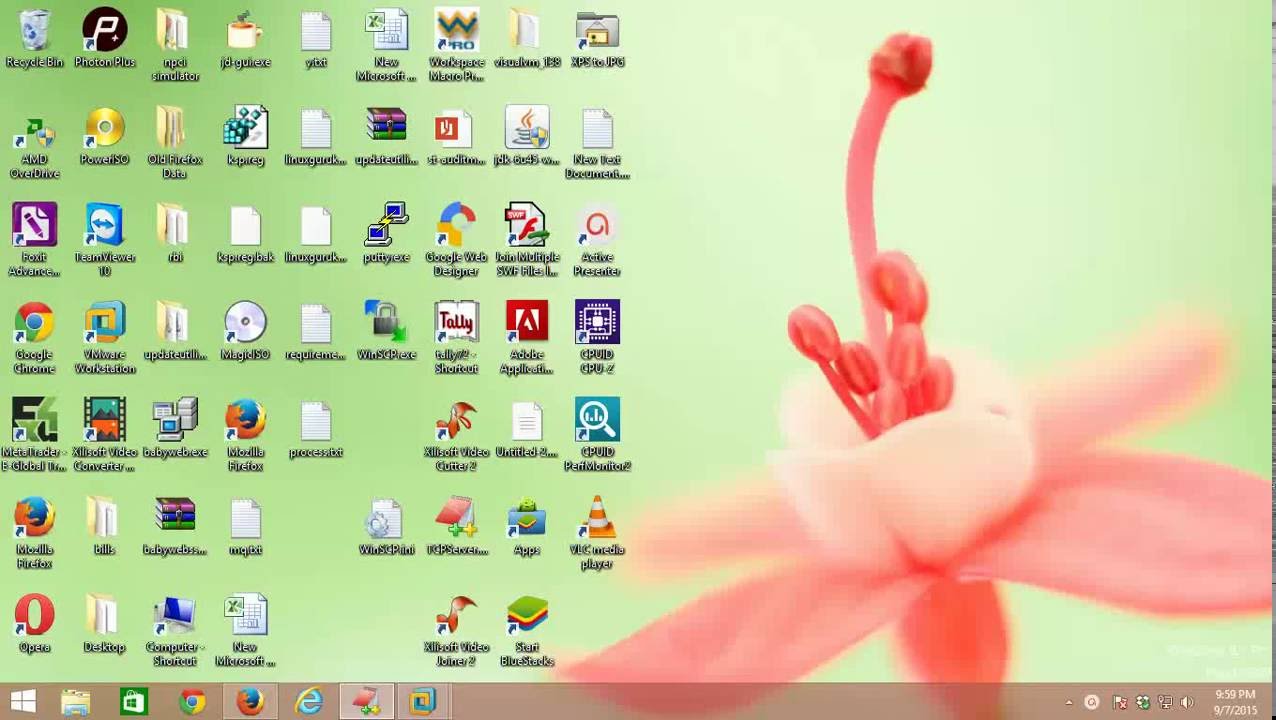Select the VMware Workstation desktop shortcut

pyautogui.click(x=105, y=323)
